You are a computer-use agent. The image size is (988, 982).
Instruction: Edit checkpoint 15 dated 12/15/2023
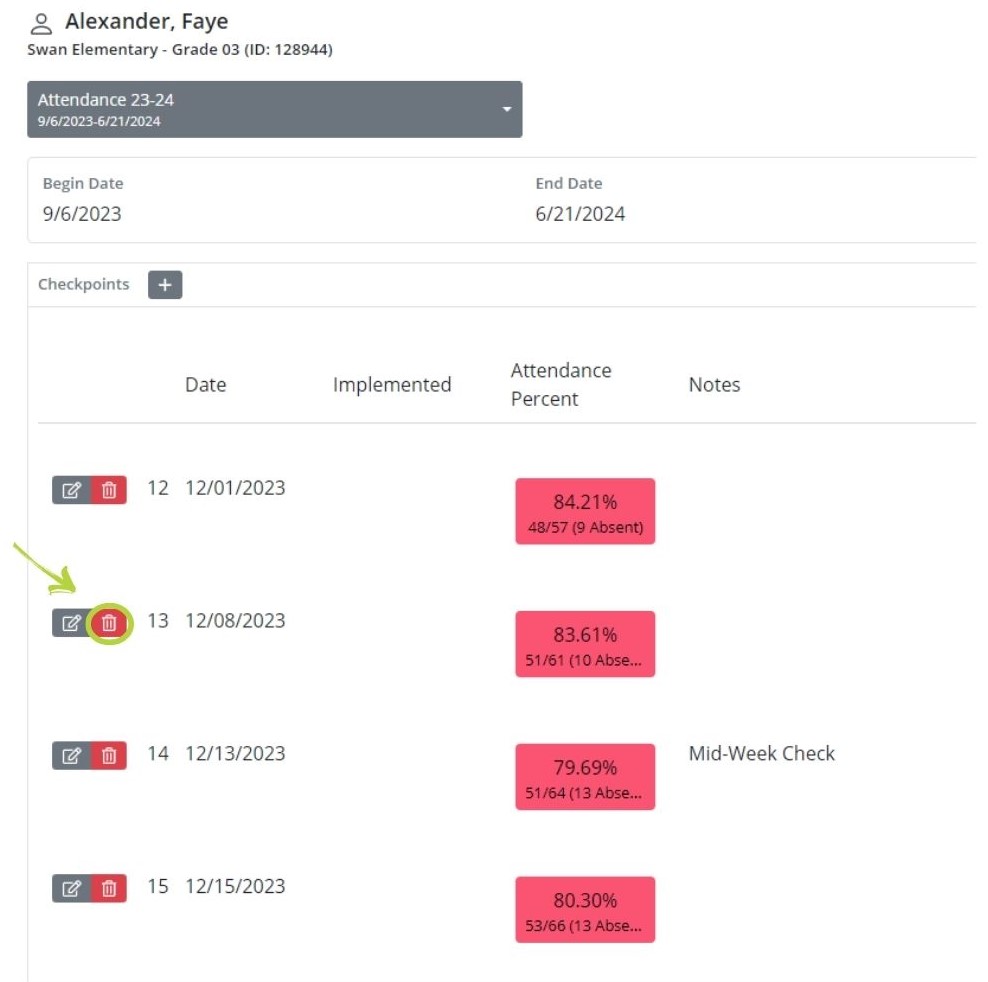71,888
